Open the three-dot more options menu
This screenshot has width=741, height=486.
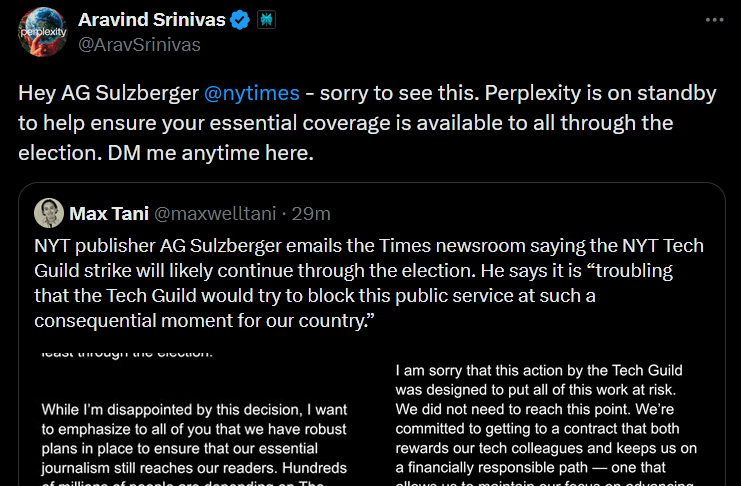point(713,20)
